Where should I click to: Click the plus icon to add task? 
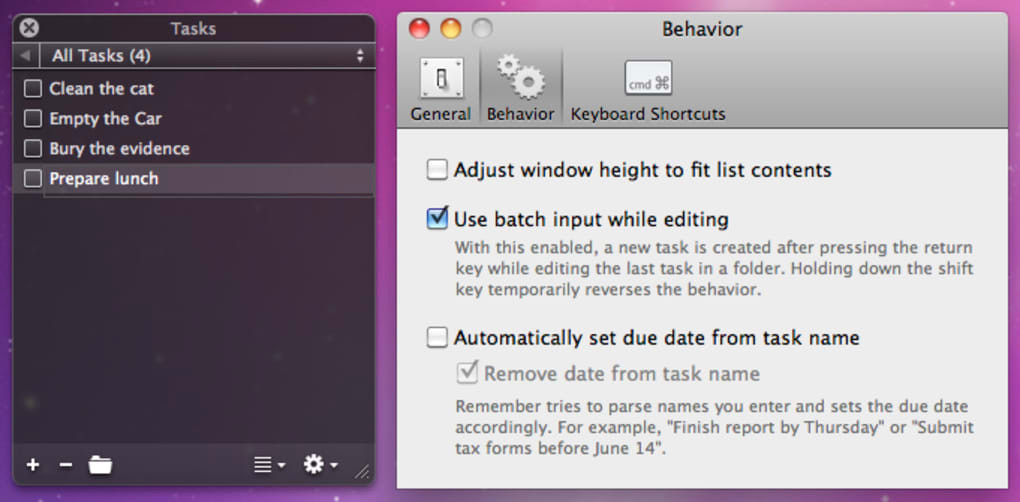(33, 465)
